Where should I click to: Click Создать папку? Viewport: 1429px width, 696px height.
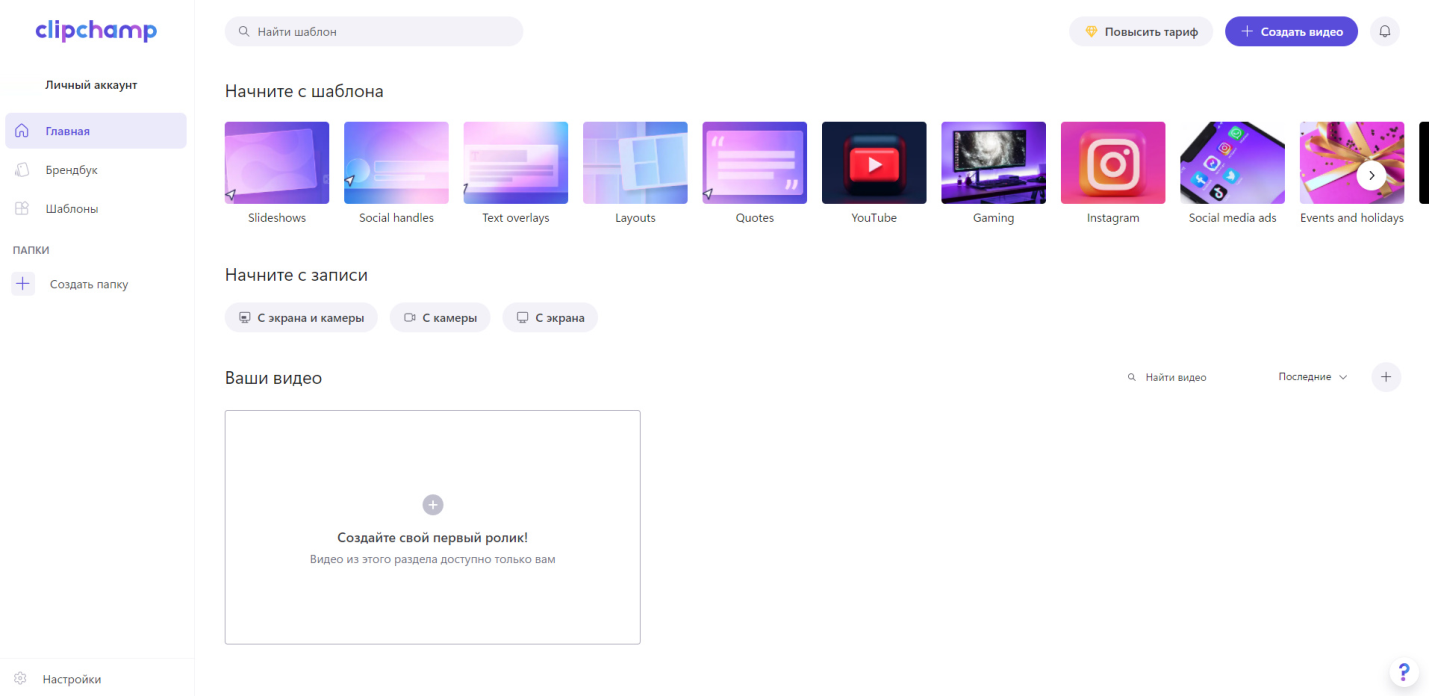coord(89,284)
